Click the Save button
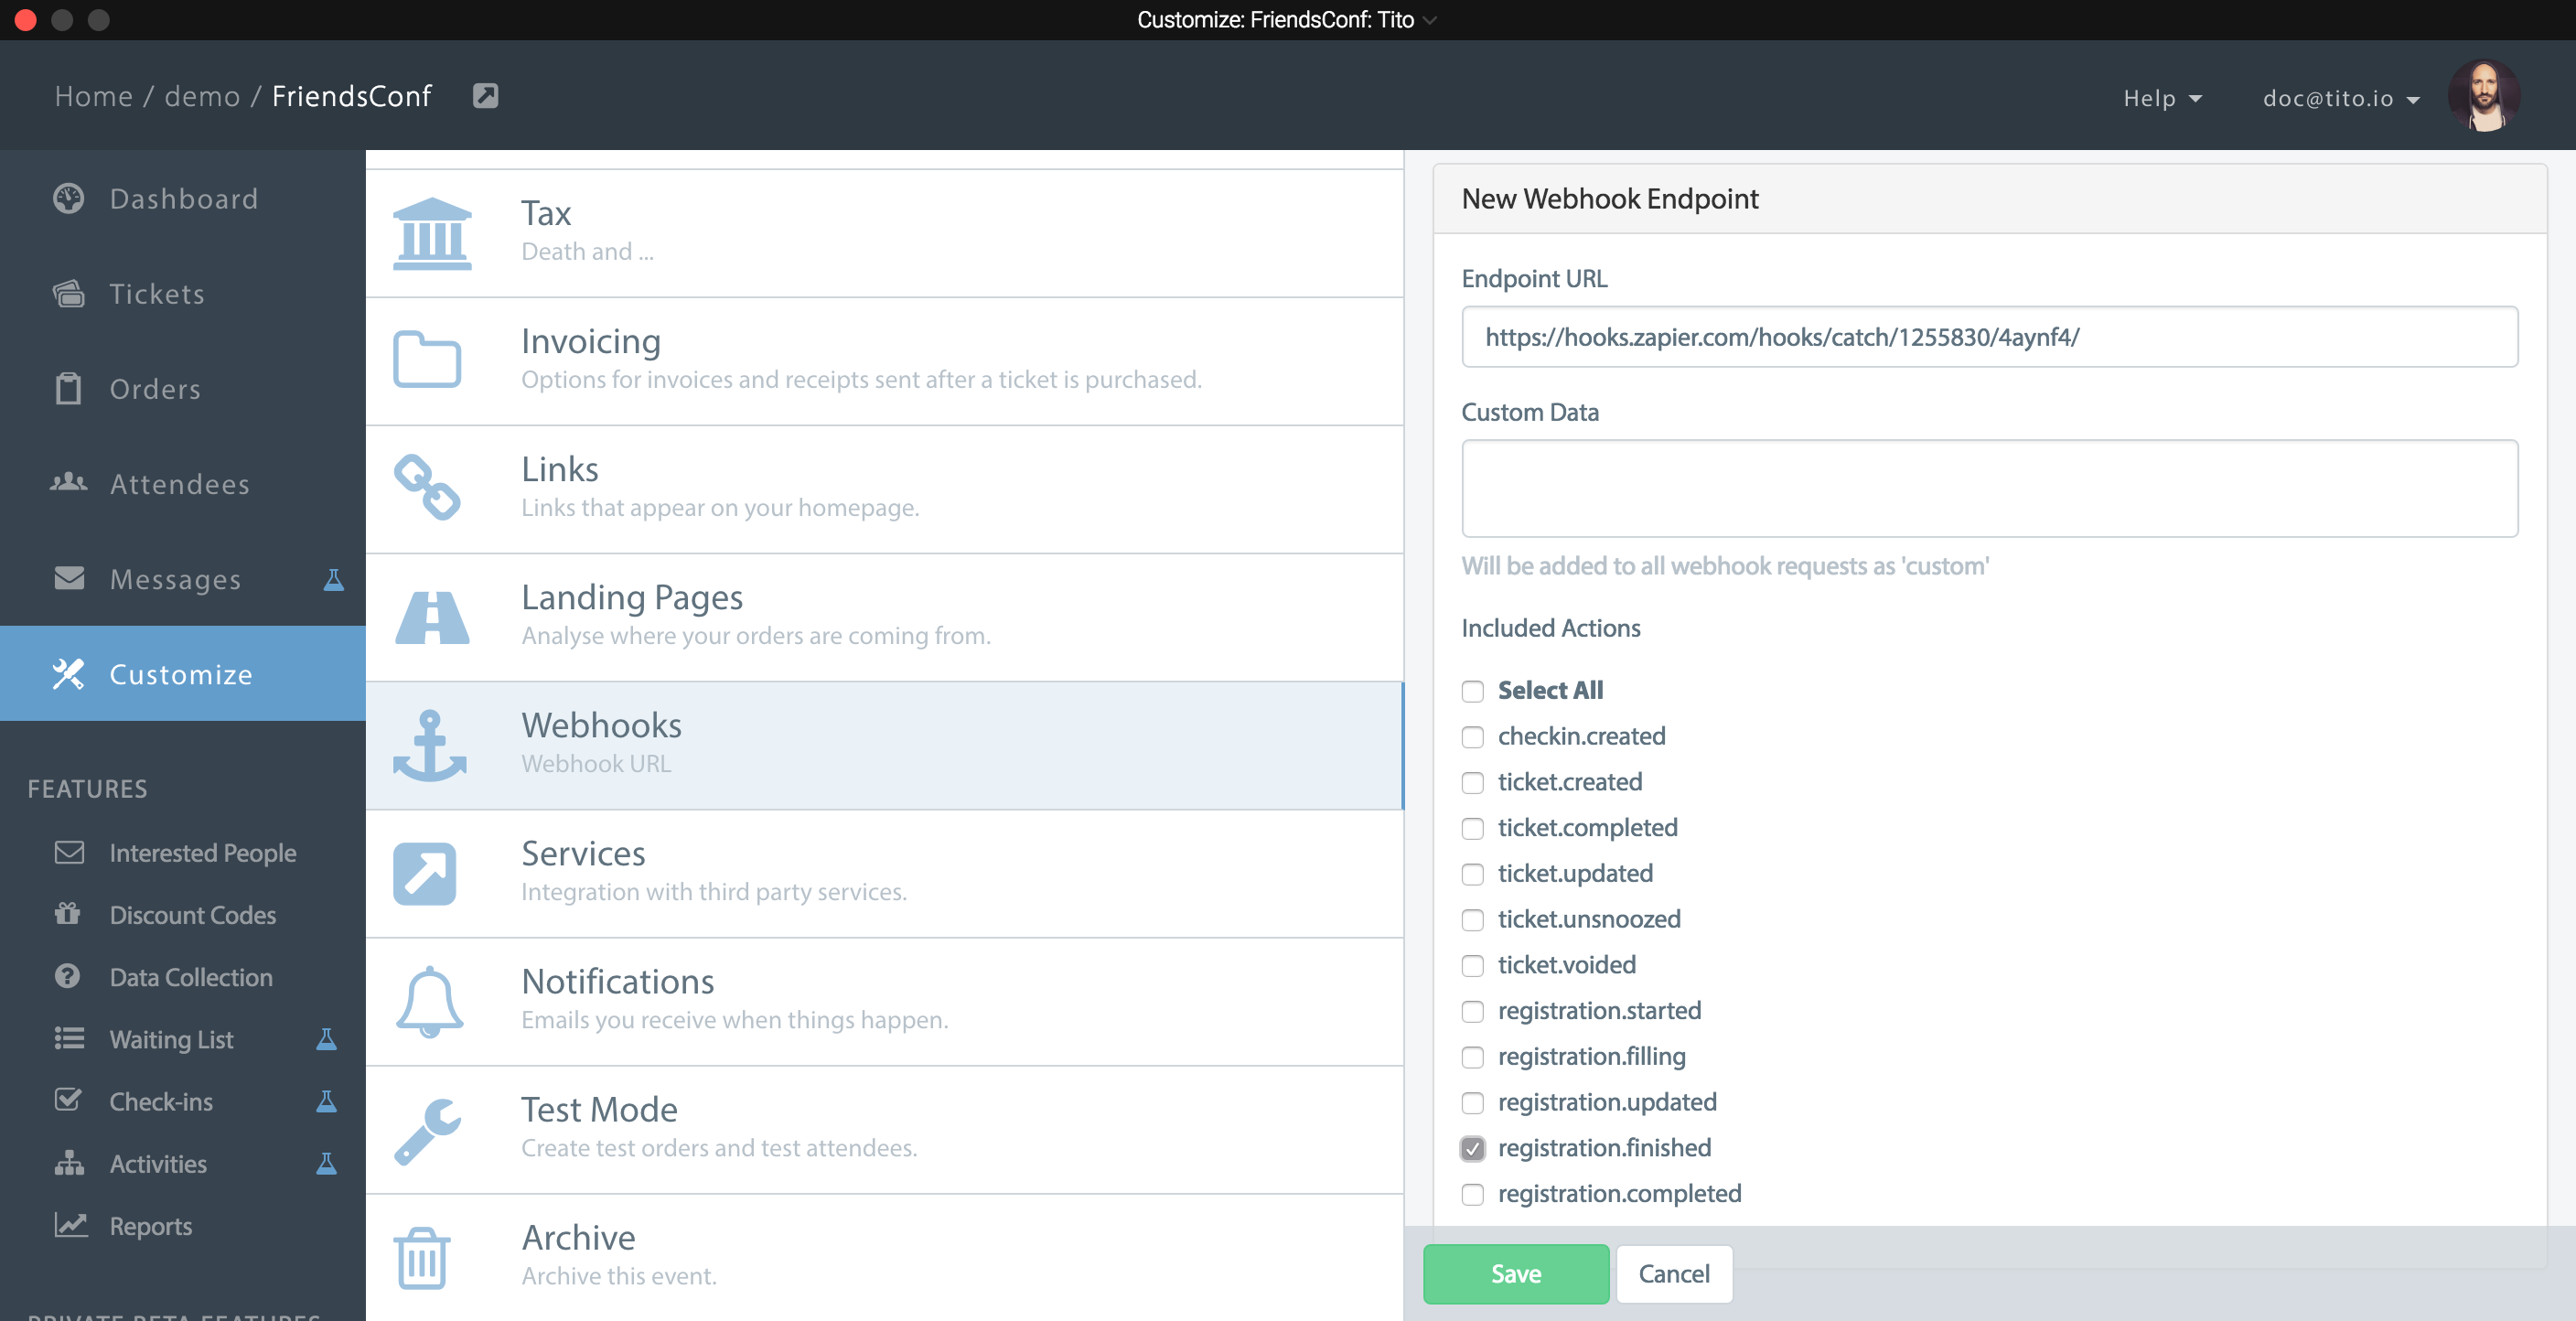 tap(1517, 1273)
